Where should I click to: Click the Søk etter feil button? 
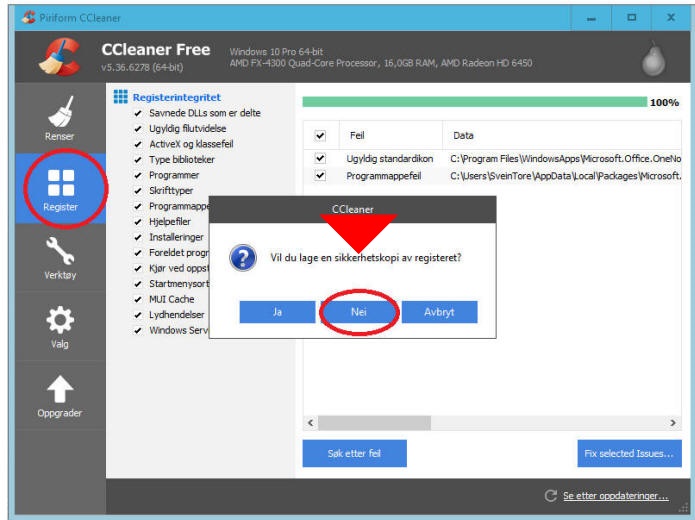(x=355, y=453)
